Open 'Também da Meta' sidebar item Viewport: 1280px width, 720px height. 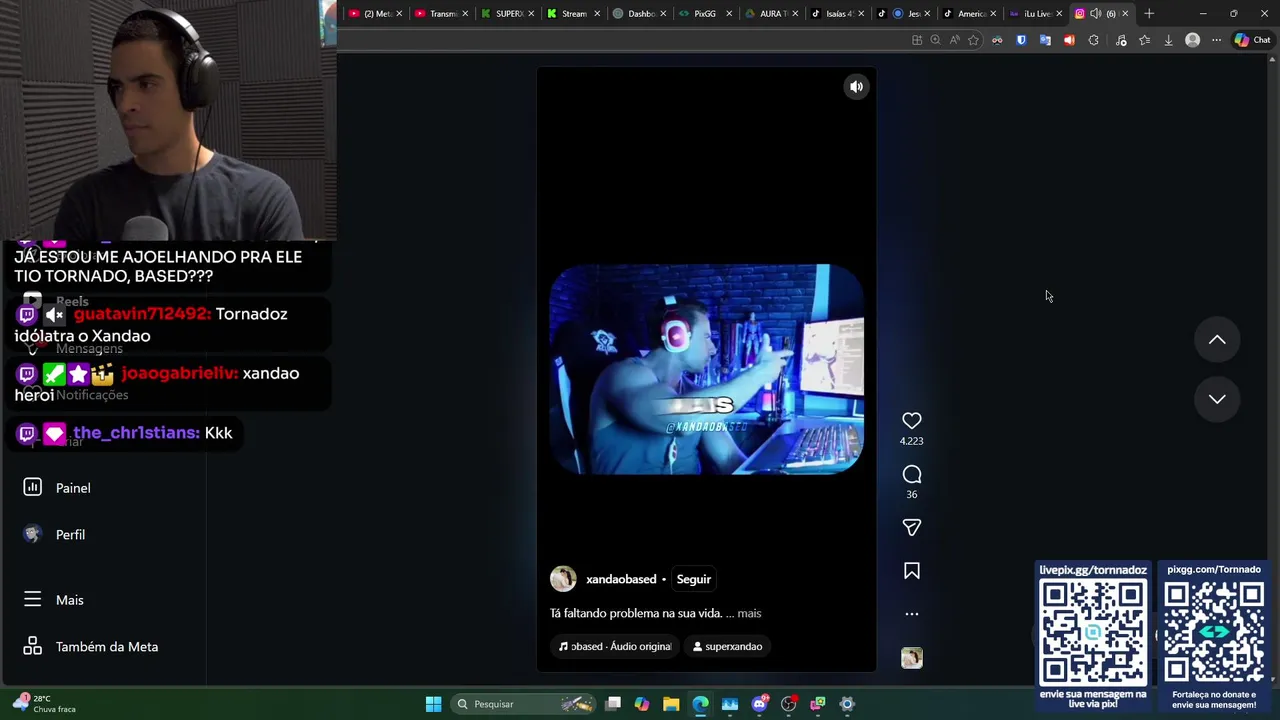(107, 647)
